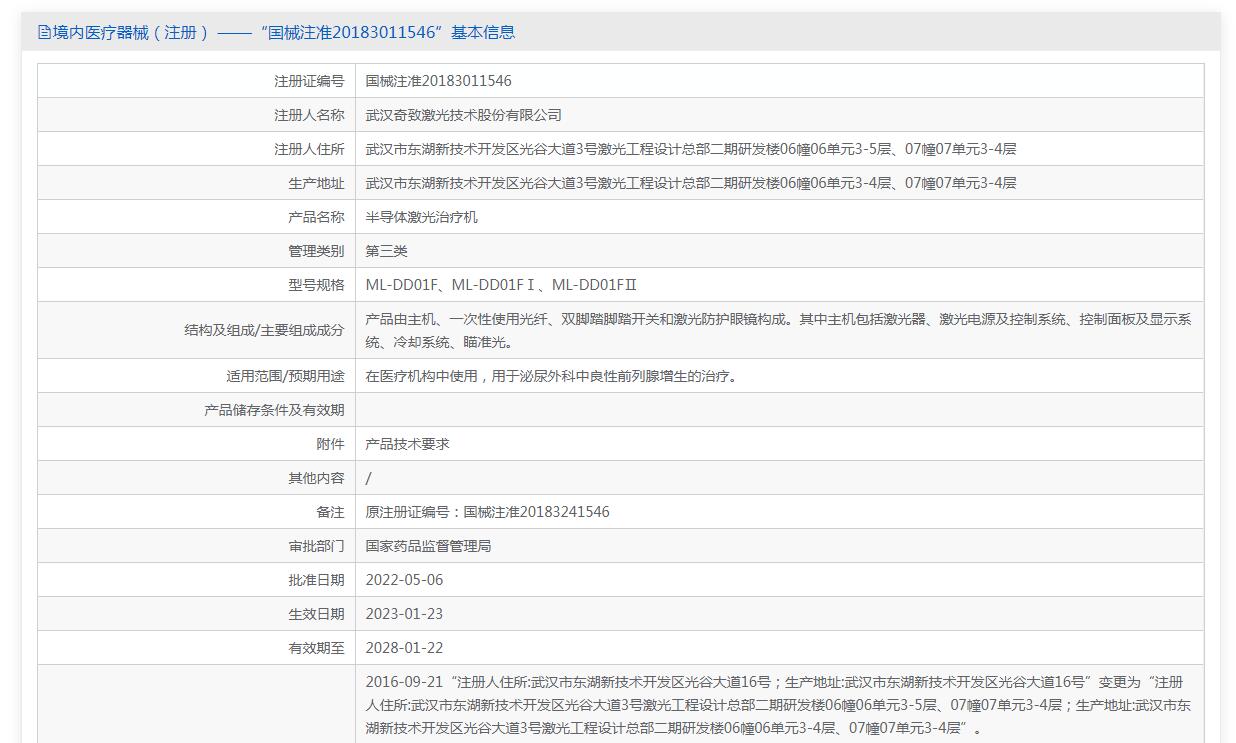Click the approving department 国家药品监督管理局
This screenshot has height=743, width=1236.
coord(428,546)
